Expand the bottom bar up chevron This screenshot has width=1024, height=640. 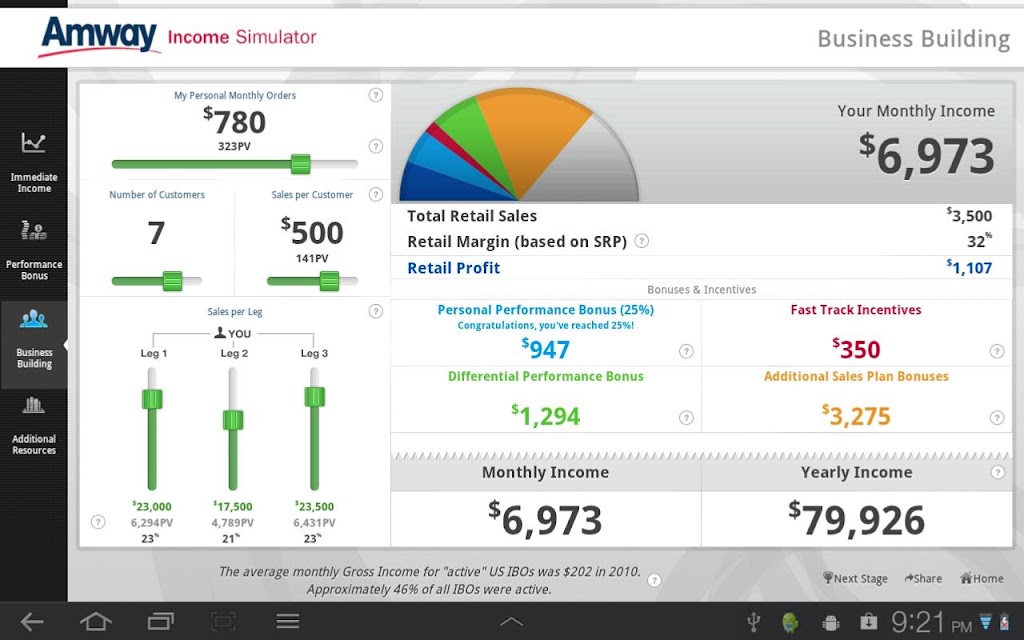(511, 622)
